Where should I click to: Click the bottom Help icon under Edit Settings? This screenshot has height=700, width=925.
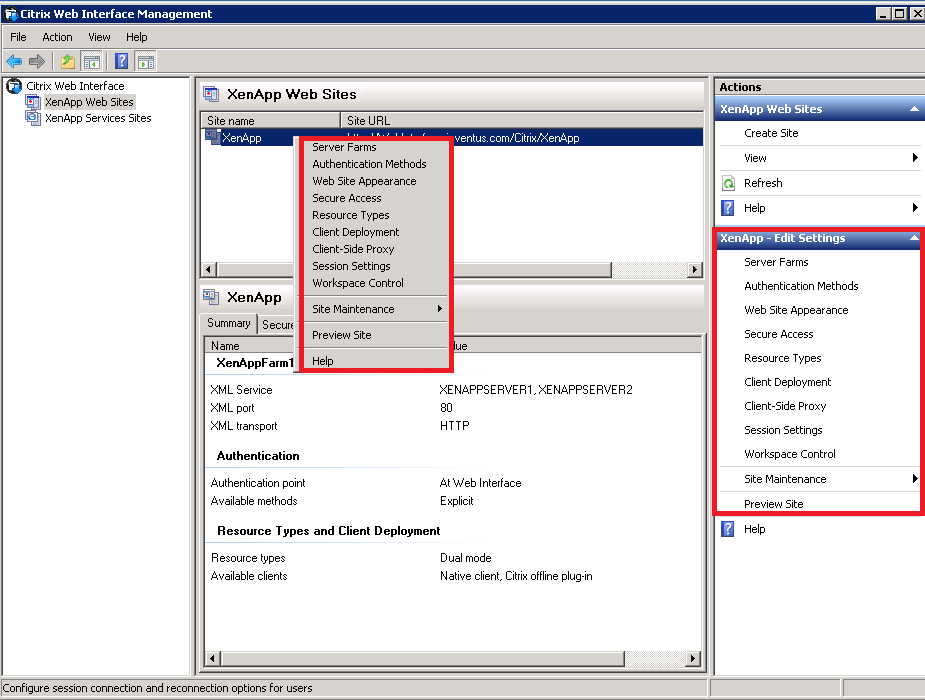coord(729,529)
